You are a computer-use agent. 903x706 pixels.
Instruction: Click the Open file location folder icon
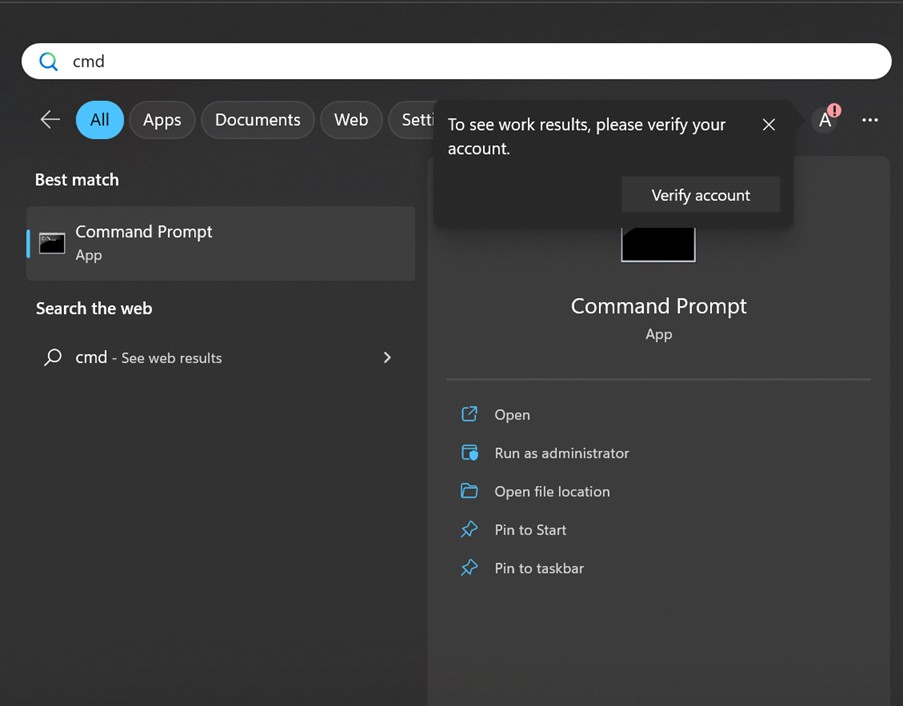469,491
